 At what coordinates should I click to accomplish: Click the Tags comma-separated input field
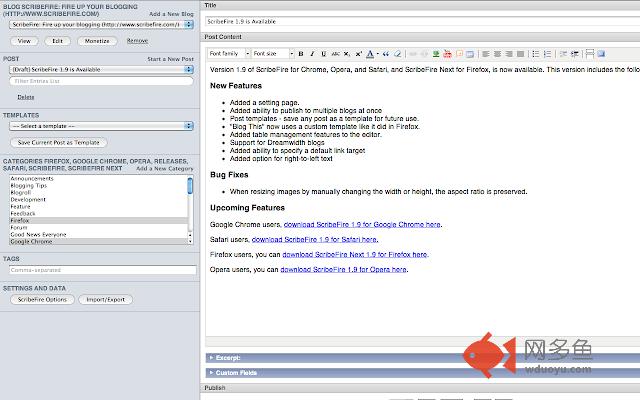pos(98,270)
